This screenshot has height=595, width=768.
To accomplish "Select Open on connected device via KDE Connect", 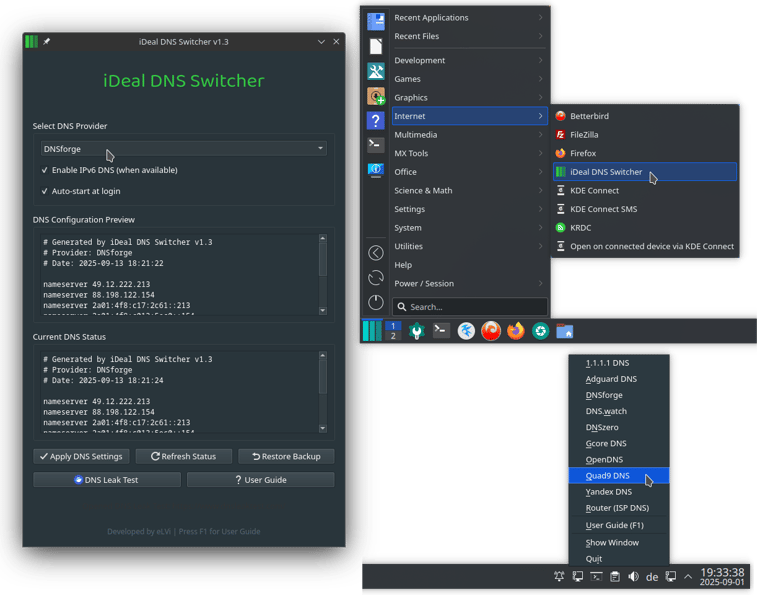I will tap(645, 246).
